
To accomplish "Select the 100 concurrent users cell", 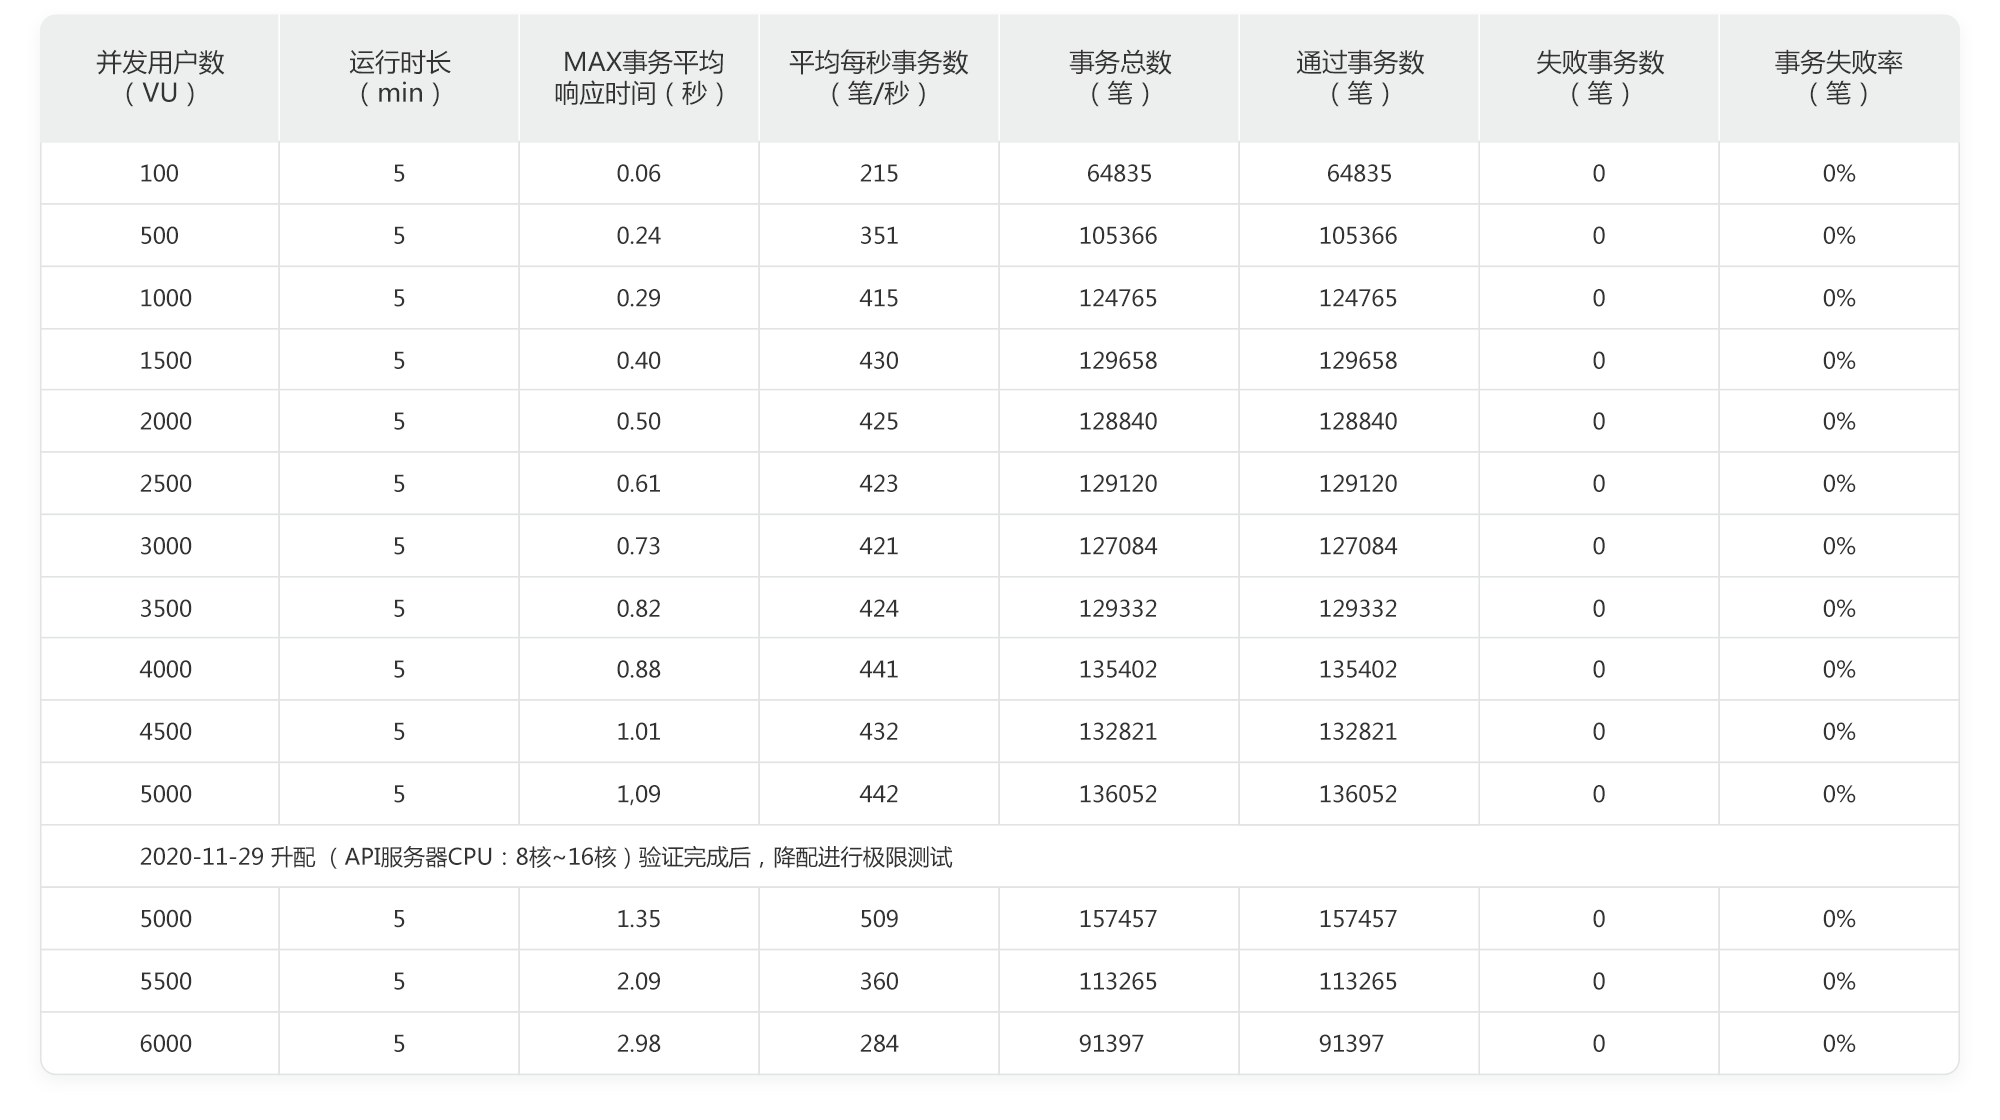I will click(159, 174).
